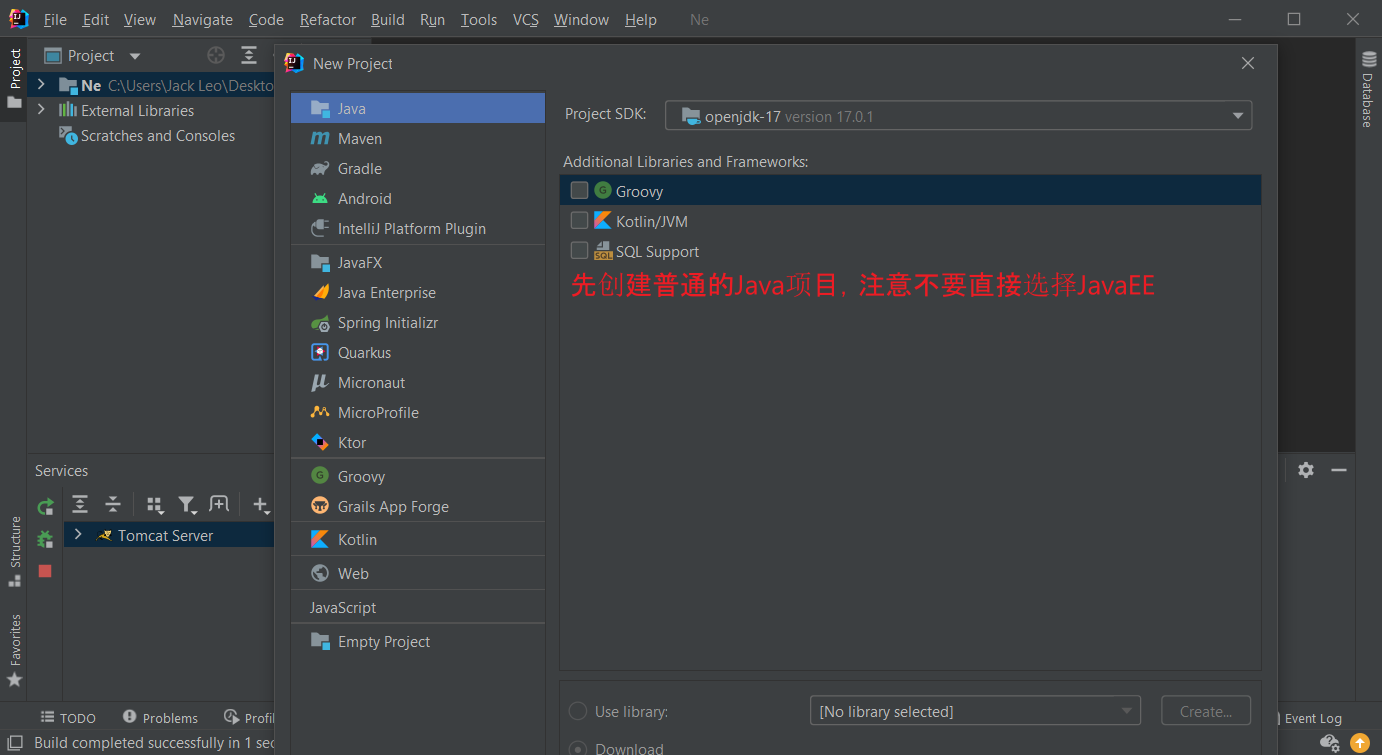Open the Build menu

click(388, 19)
